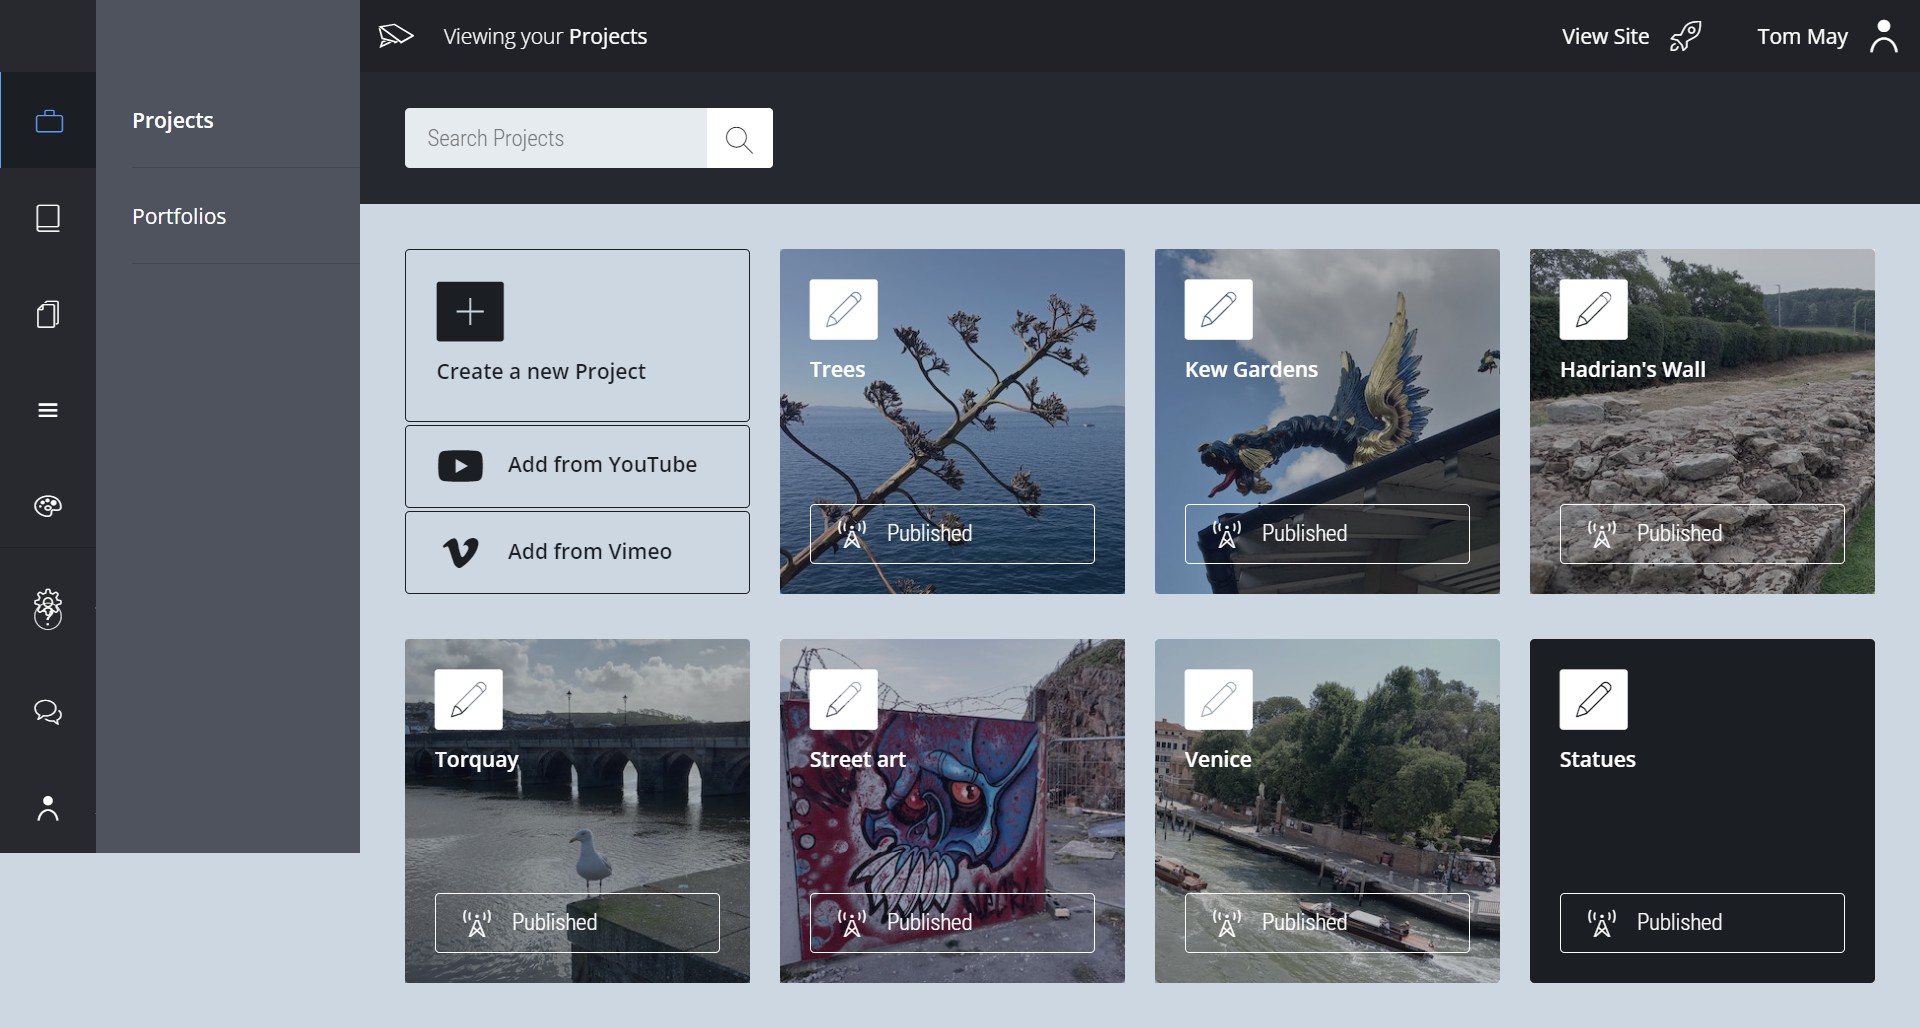Image resolution: width=1920 pixels, height=1028 pixels.
Task: Toggle Published status on the Venice project
Action: pos(1326,922)
